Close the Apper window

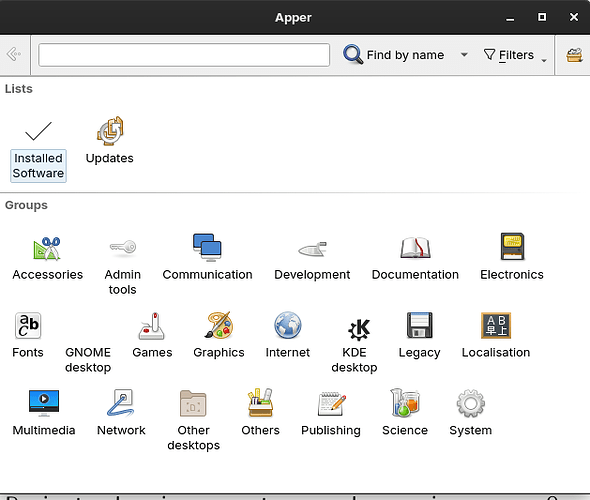click(574, 17)
